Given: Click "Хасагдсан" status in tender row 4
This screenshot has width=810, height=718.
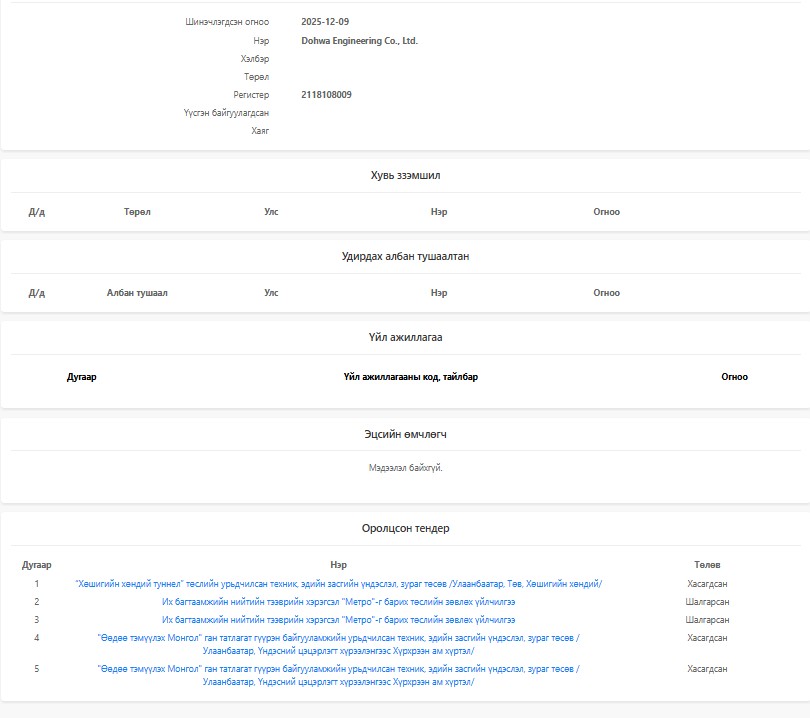Looking at the screenshot, I should pos(707,638).
